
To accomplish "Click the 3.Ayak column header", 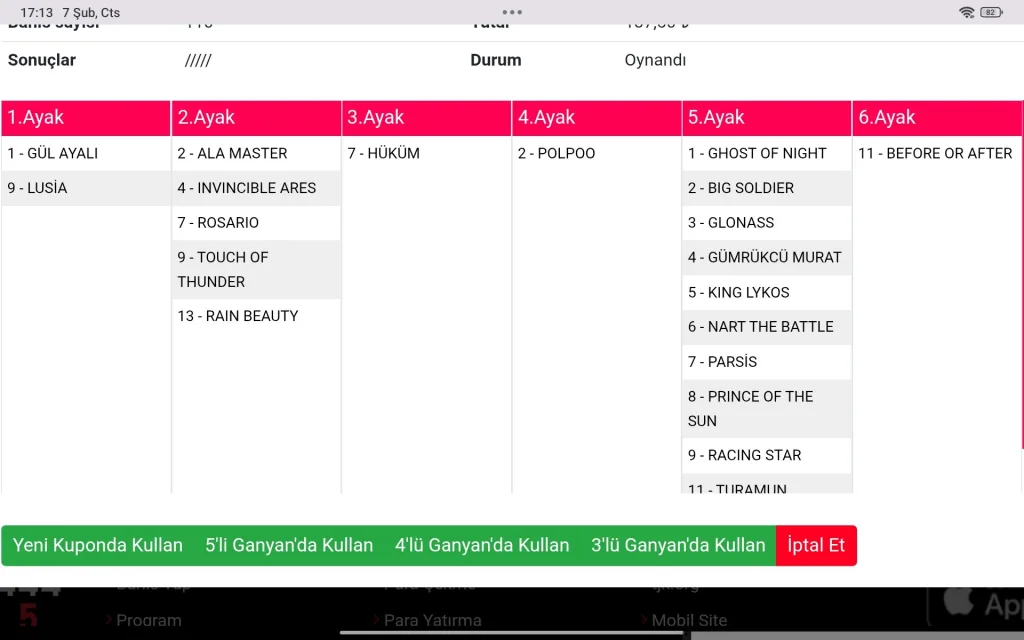I will click(426, 117).
